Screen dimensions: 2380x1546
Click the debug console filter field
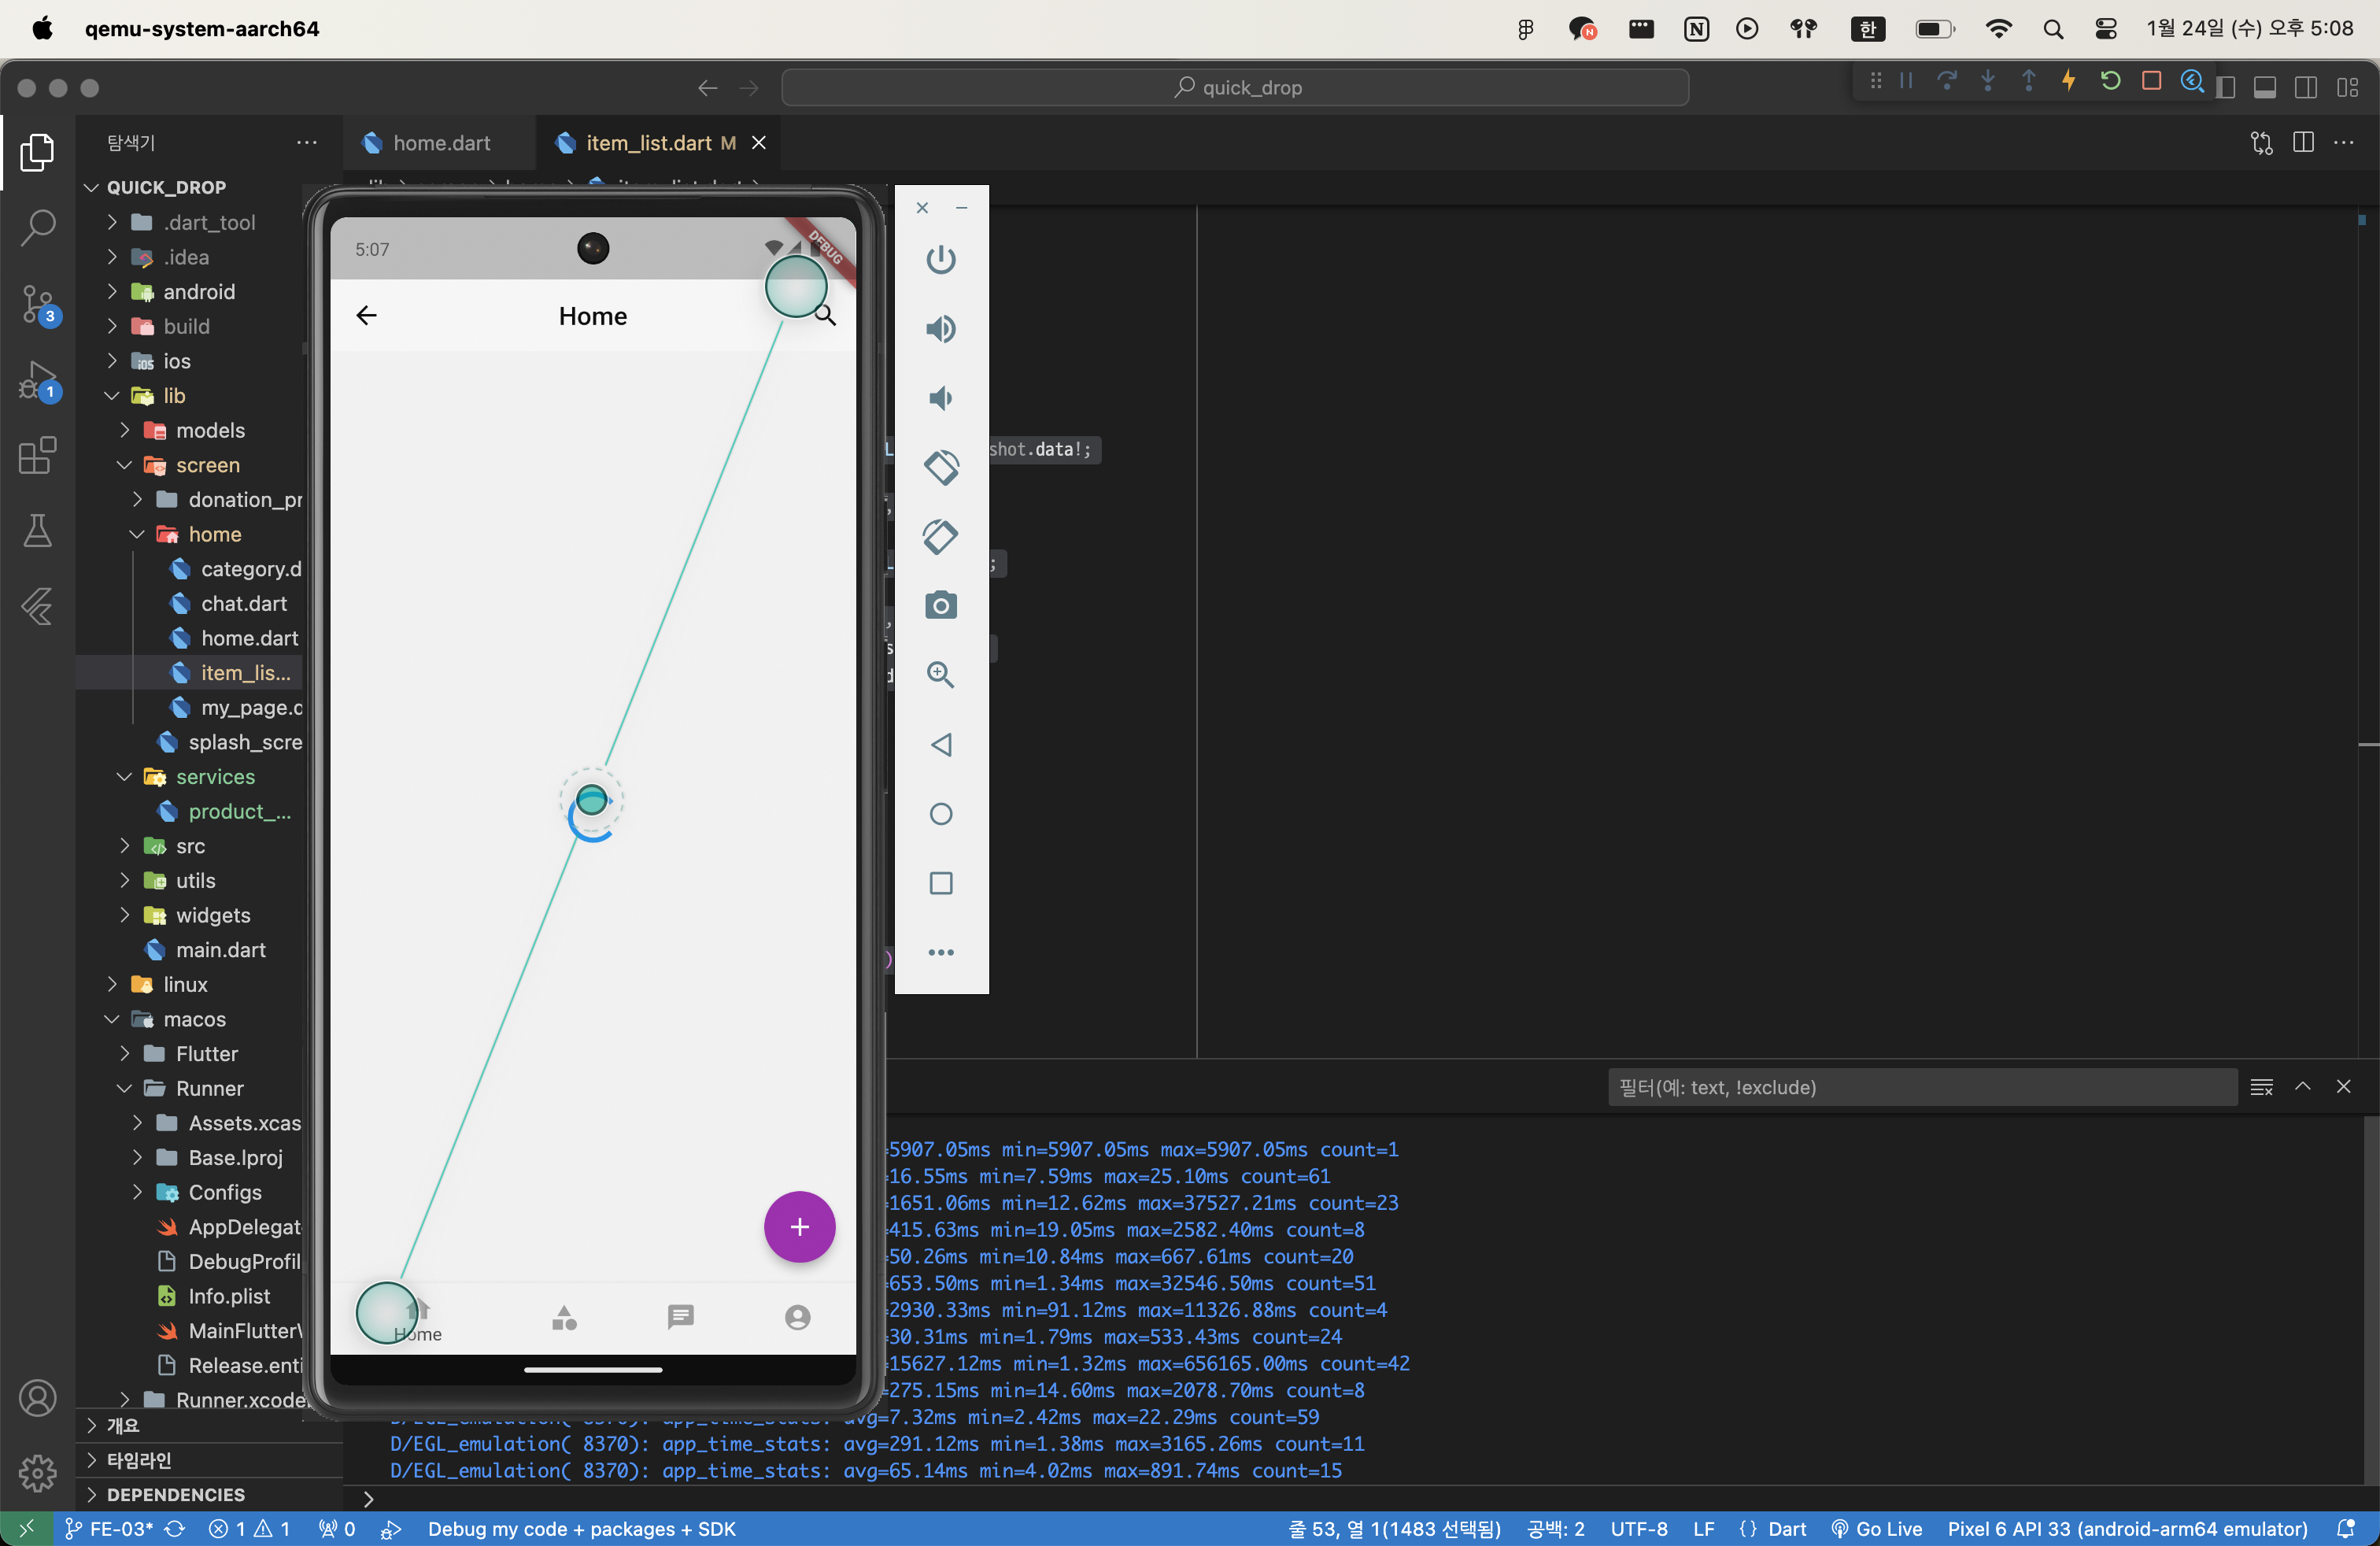(1920, 1087)
